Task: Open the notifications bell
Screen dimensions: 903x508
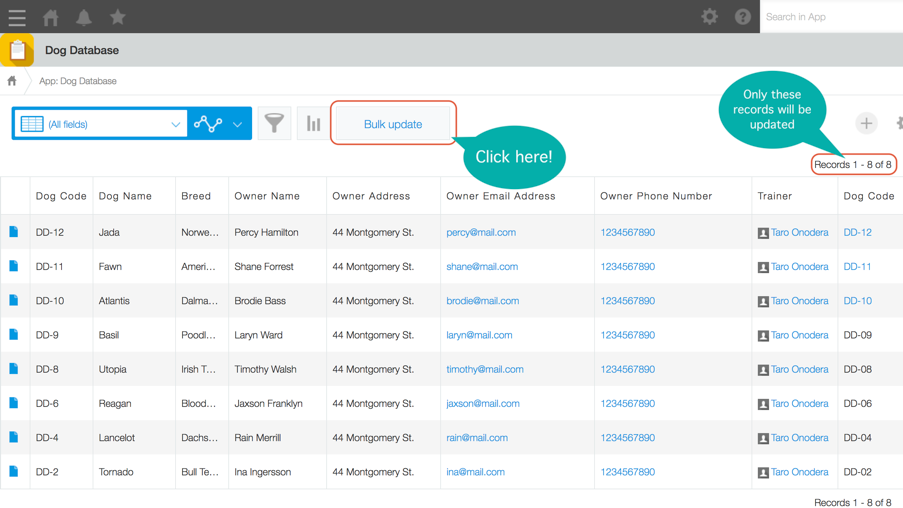Action: 84,17
